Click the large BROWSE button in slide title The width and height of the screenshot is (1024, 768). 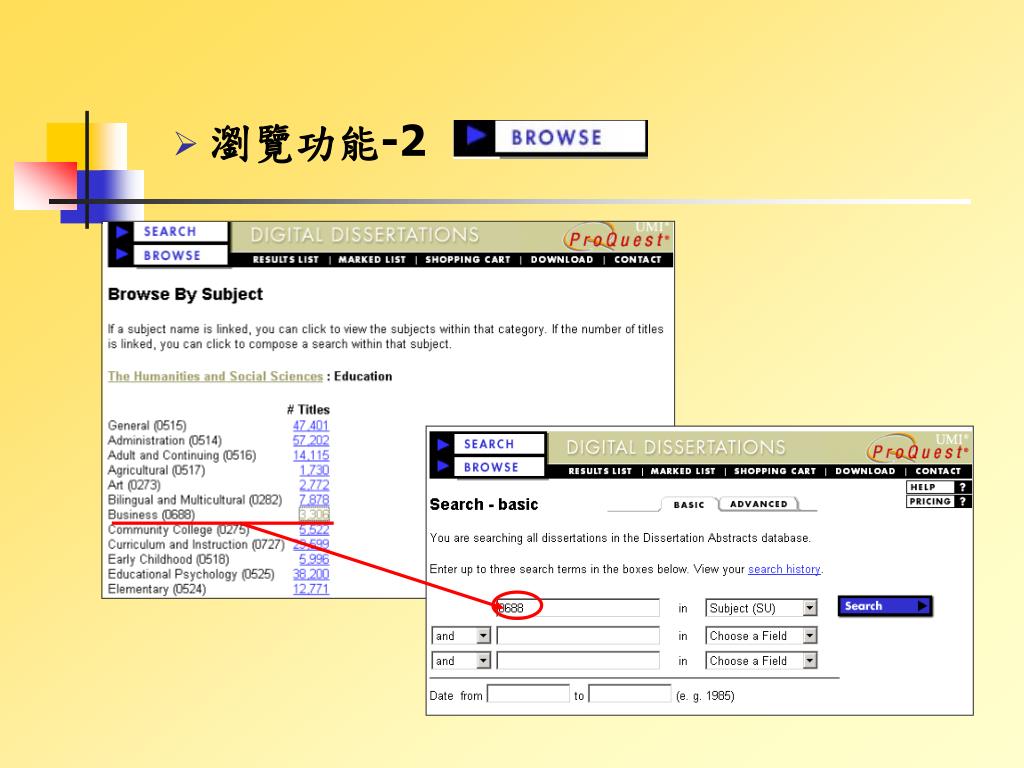pyautogui.click(x=551, y=138)
